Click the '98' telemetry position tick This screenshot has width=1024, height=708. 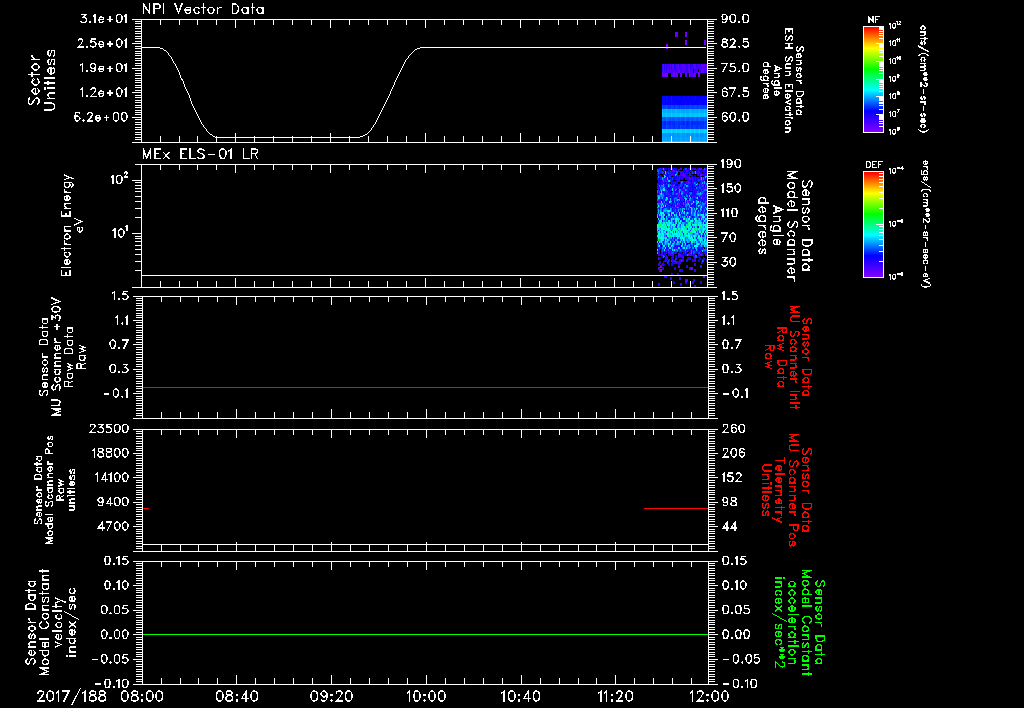click(x=729, y=502)
